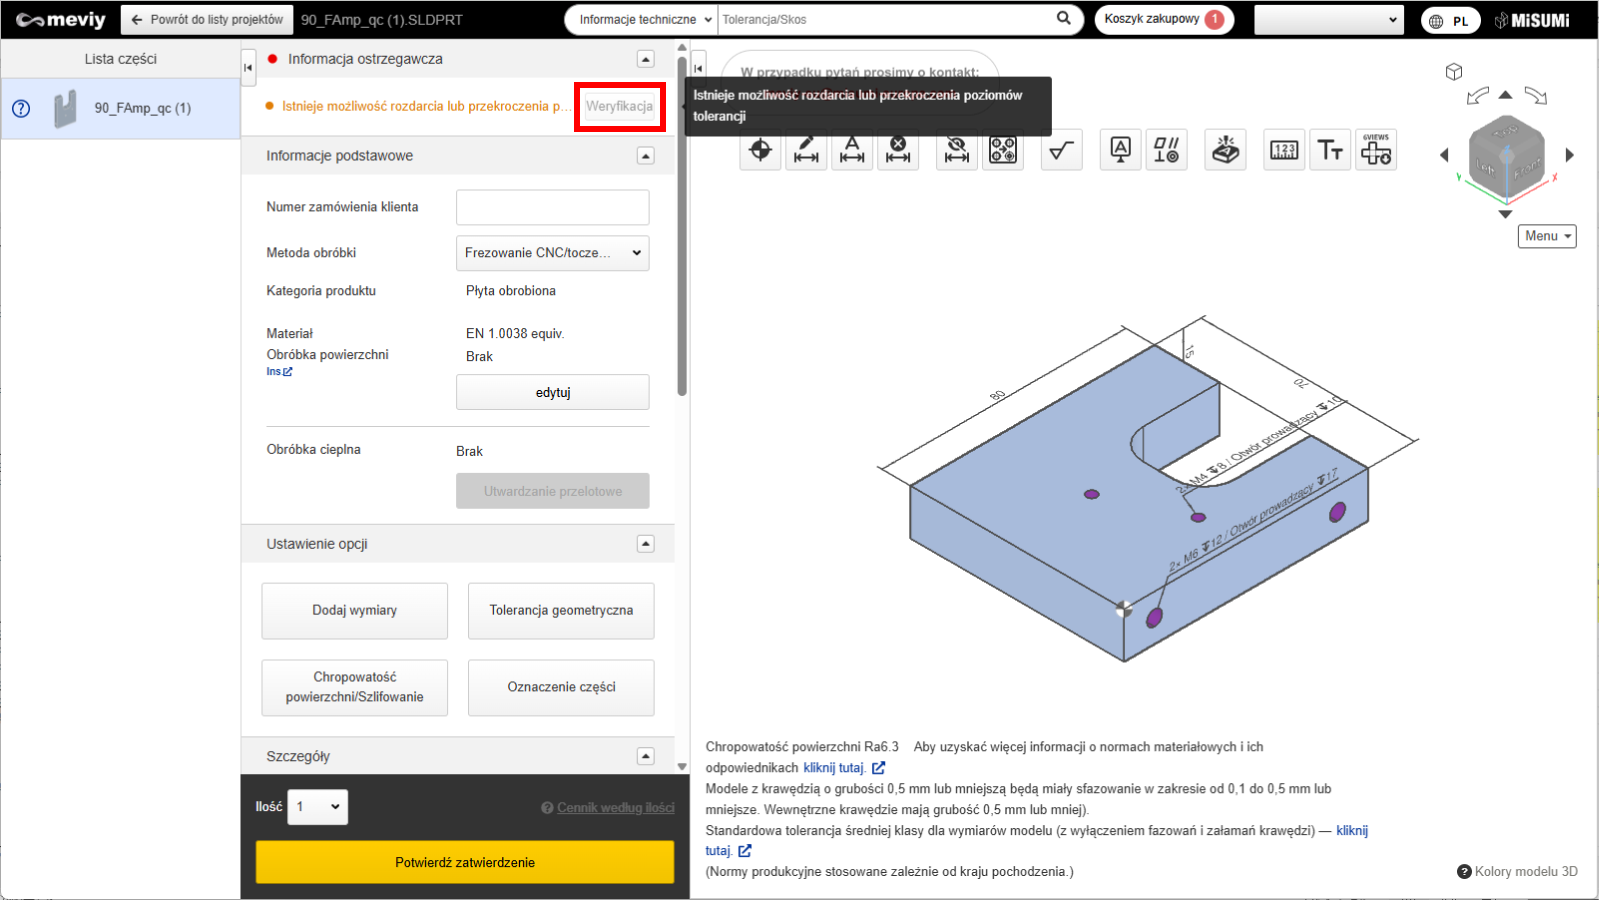Toggle the Ustawienie opcji section
Image resolution: width=1600 pixels, height=900 pixels.
[x=646, y=544]
